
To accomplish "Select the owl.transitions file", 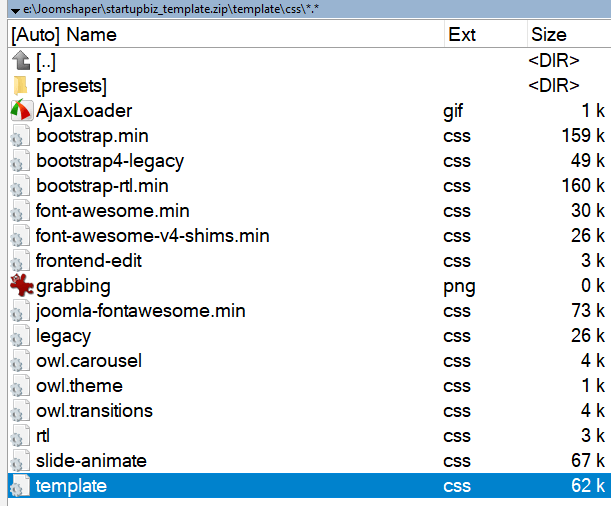I will pos(94,411).
